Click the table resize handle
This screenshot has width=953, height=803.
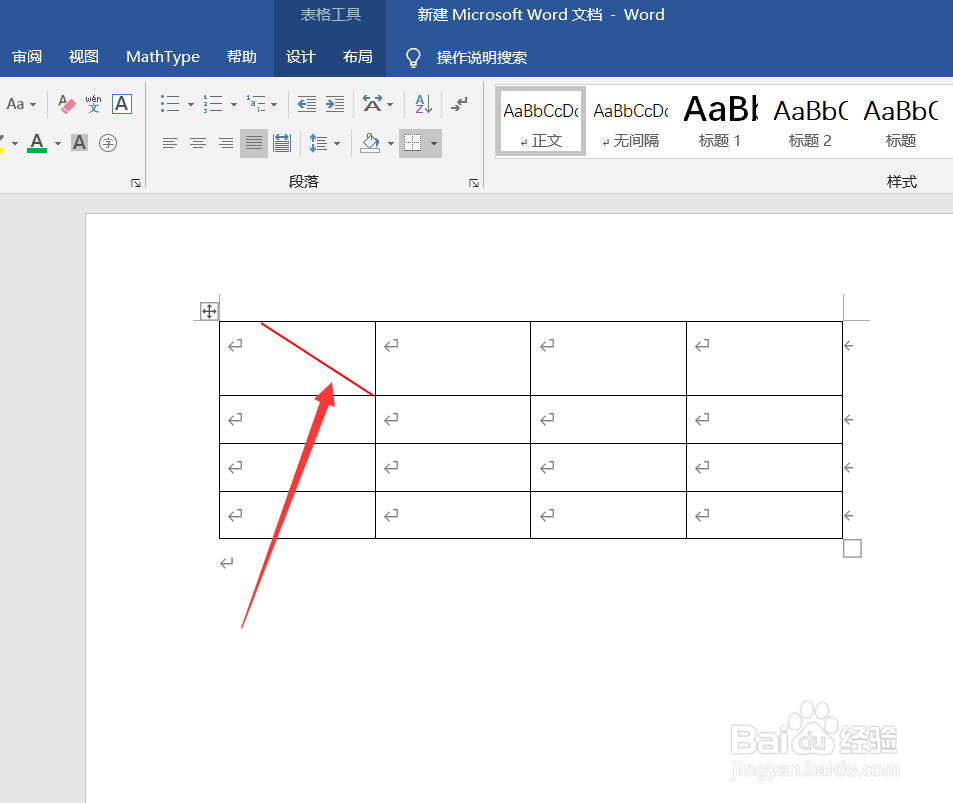(852, 548)
